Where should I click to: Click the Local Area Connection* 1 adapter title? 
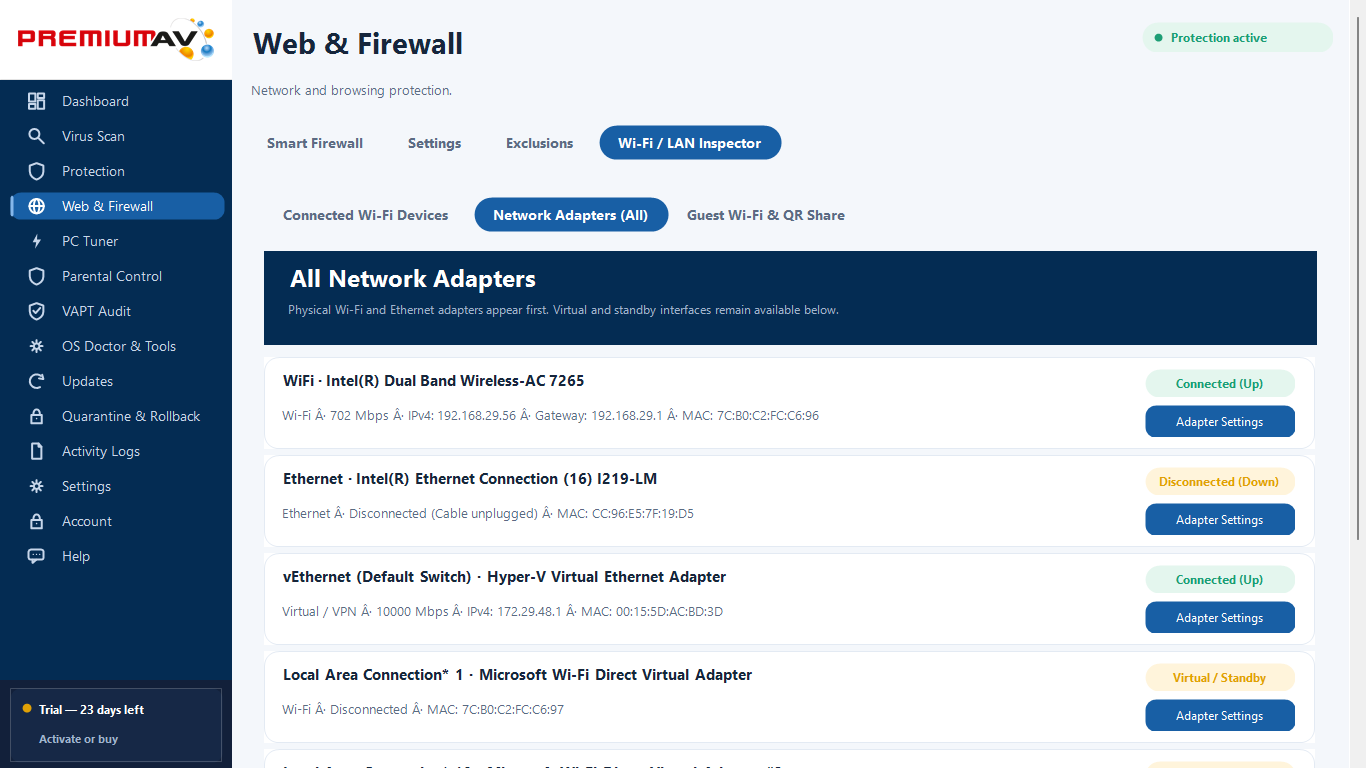pyautogui.click(x=517, y=675)
